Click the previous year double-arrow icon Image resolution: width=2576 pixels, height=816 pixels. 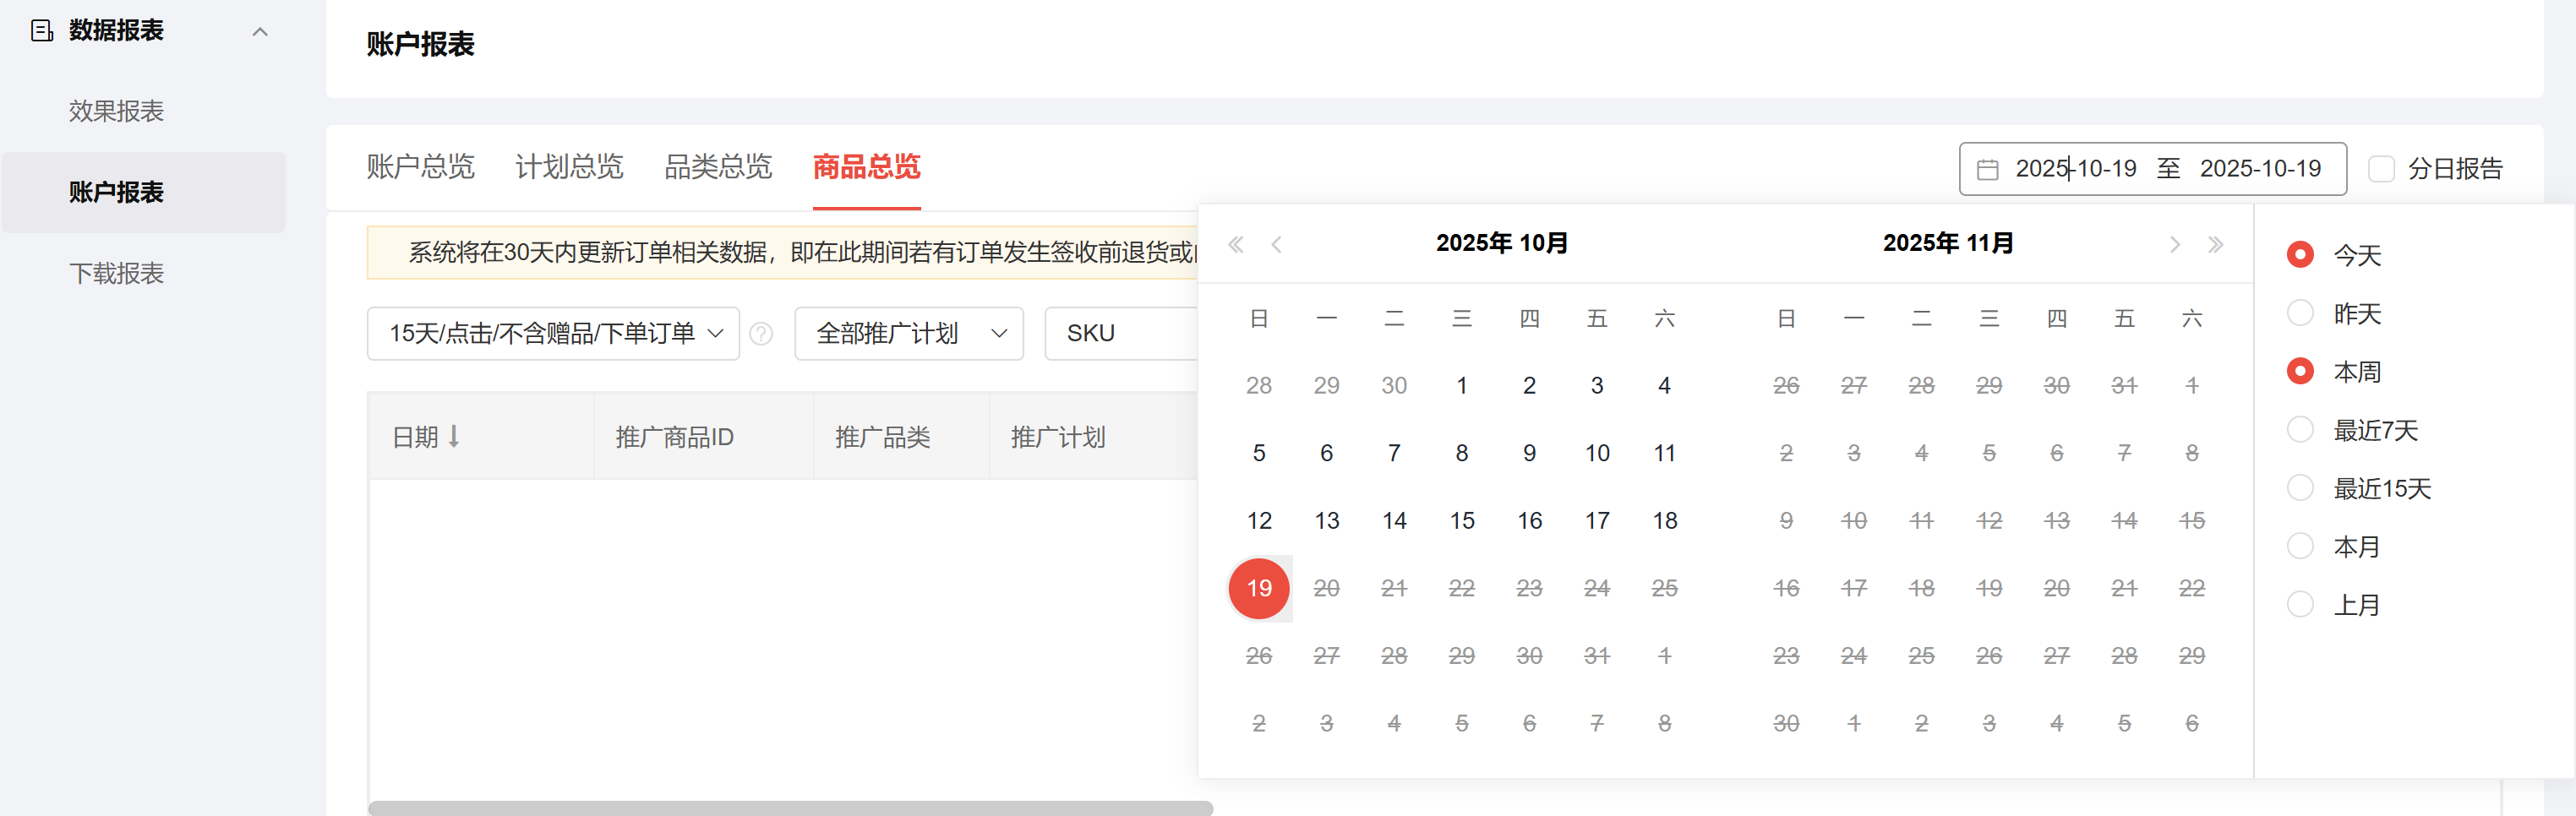click(x=1236, y=244)
